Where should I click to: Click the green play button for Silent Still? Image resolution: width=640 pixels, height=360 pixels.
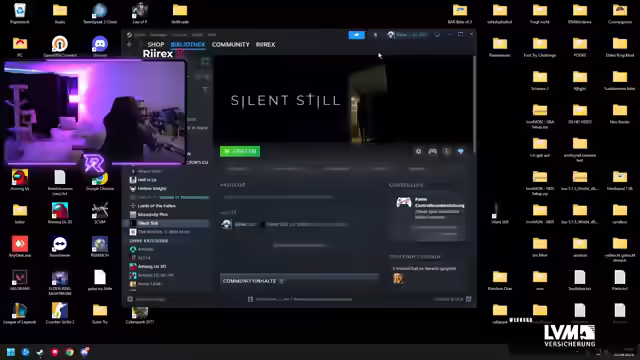pyautogui.click(x=240, y=151)
